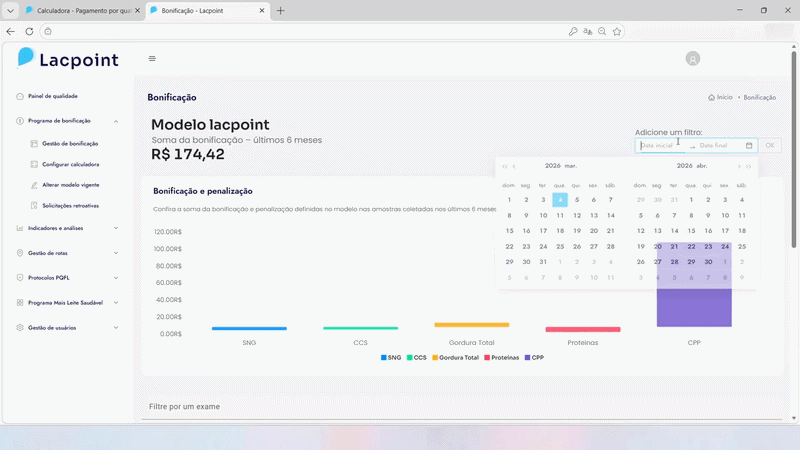Select March 15 in the calendar

tap(509, 231)
